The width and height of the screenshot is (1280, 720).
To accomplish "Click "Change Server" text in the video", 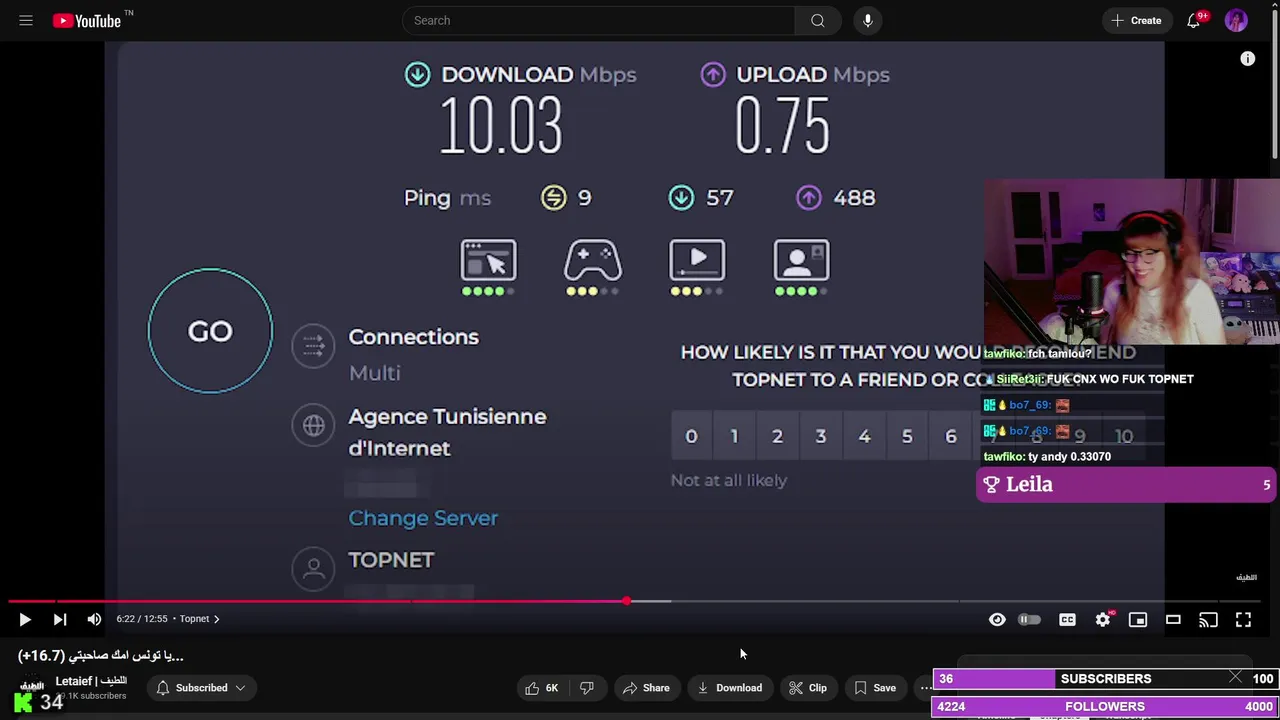I will click(423, 518).
